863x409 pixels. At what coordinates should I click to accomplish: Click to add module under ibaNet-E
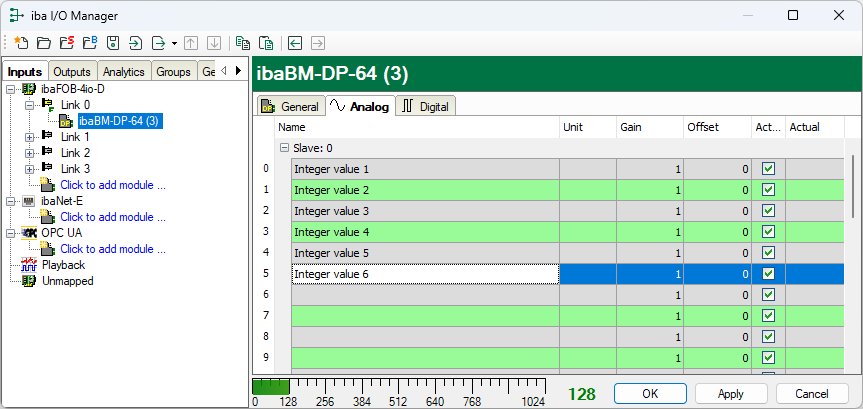(112, 217)
